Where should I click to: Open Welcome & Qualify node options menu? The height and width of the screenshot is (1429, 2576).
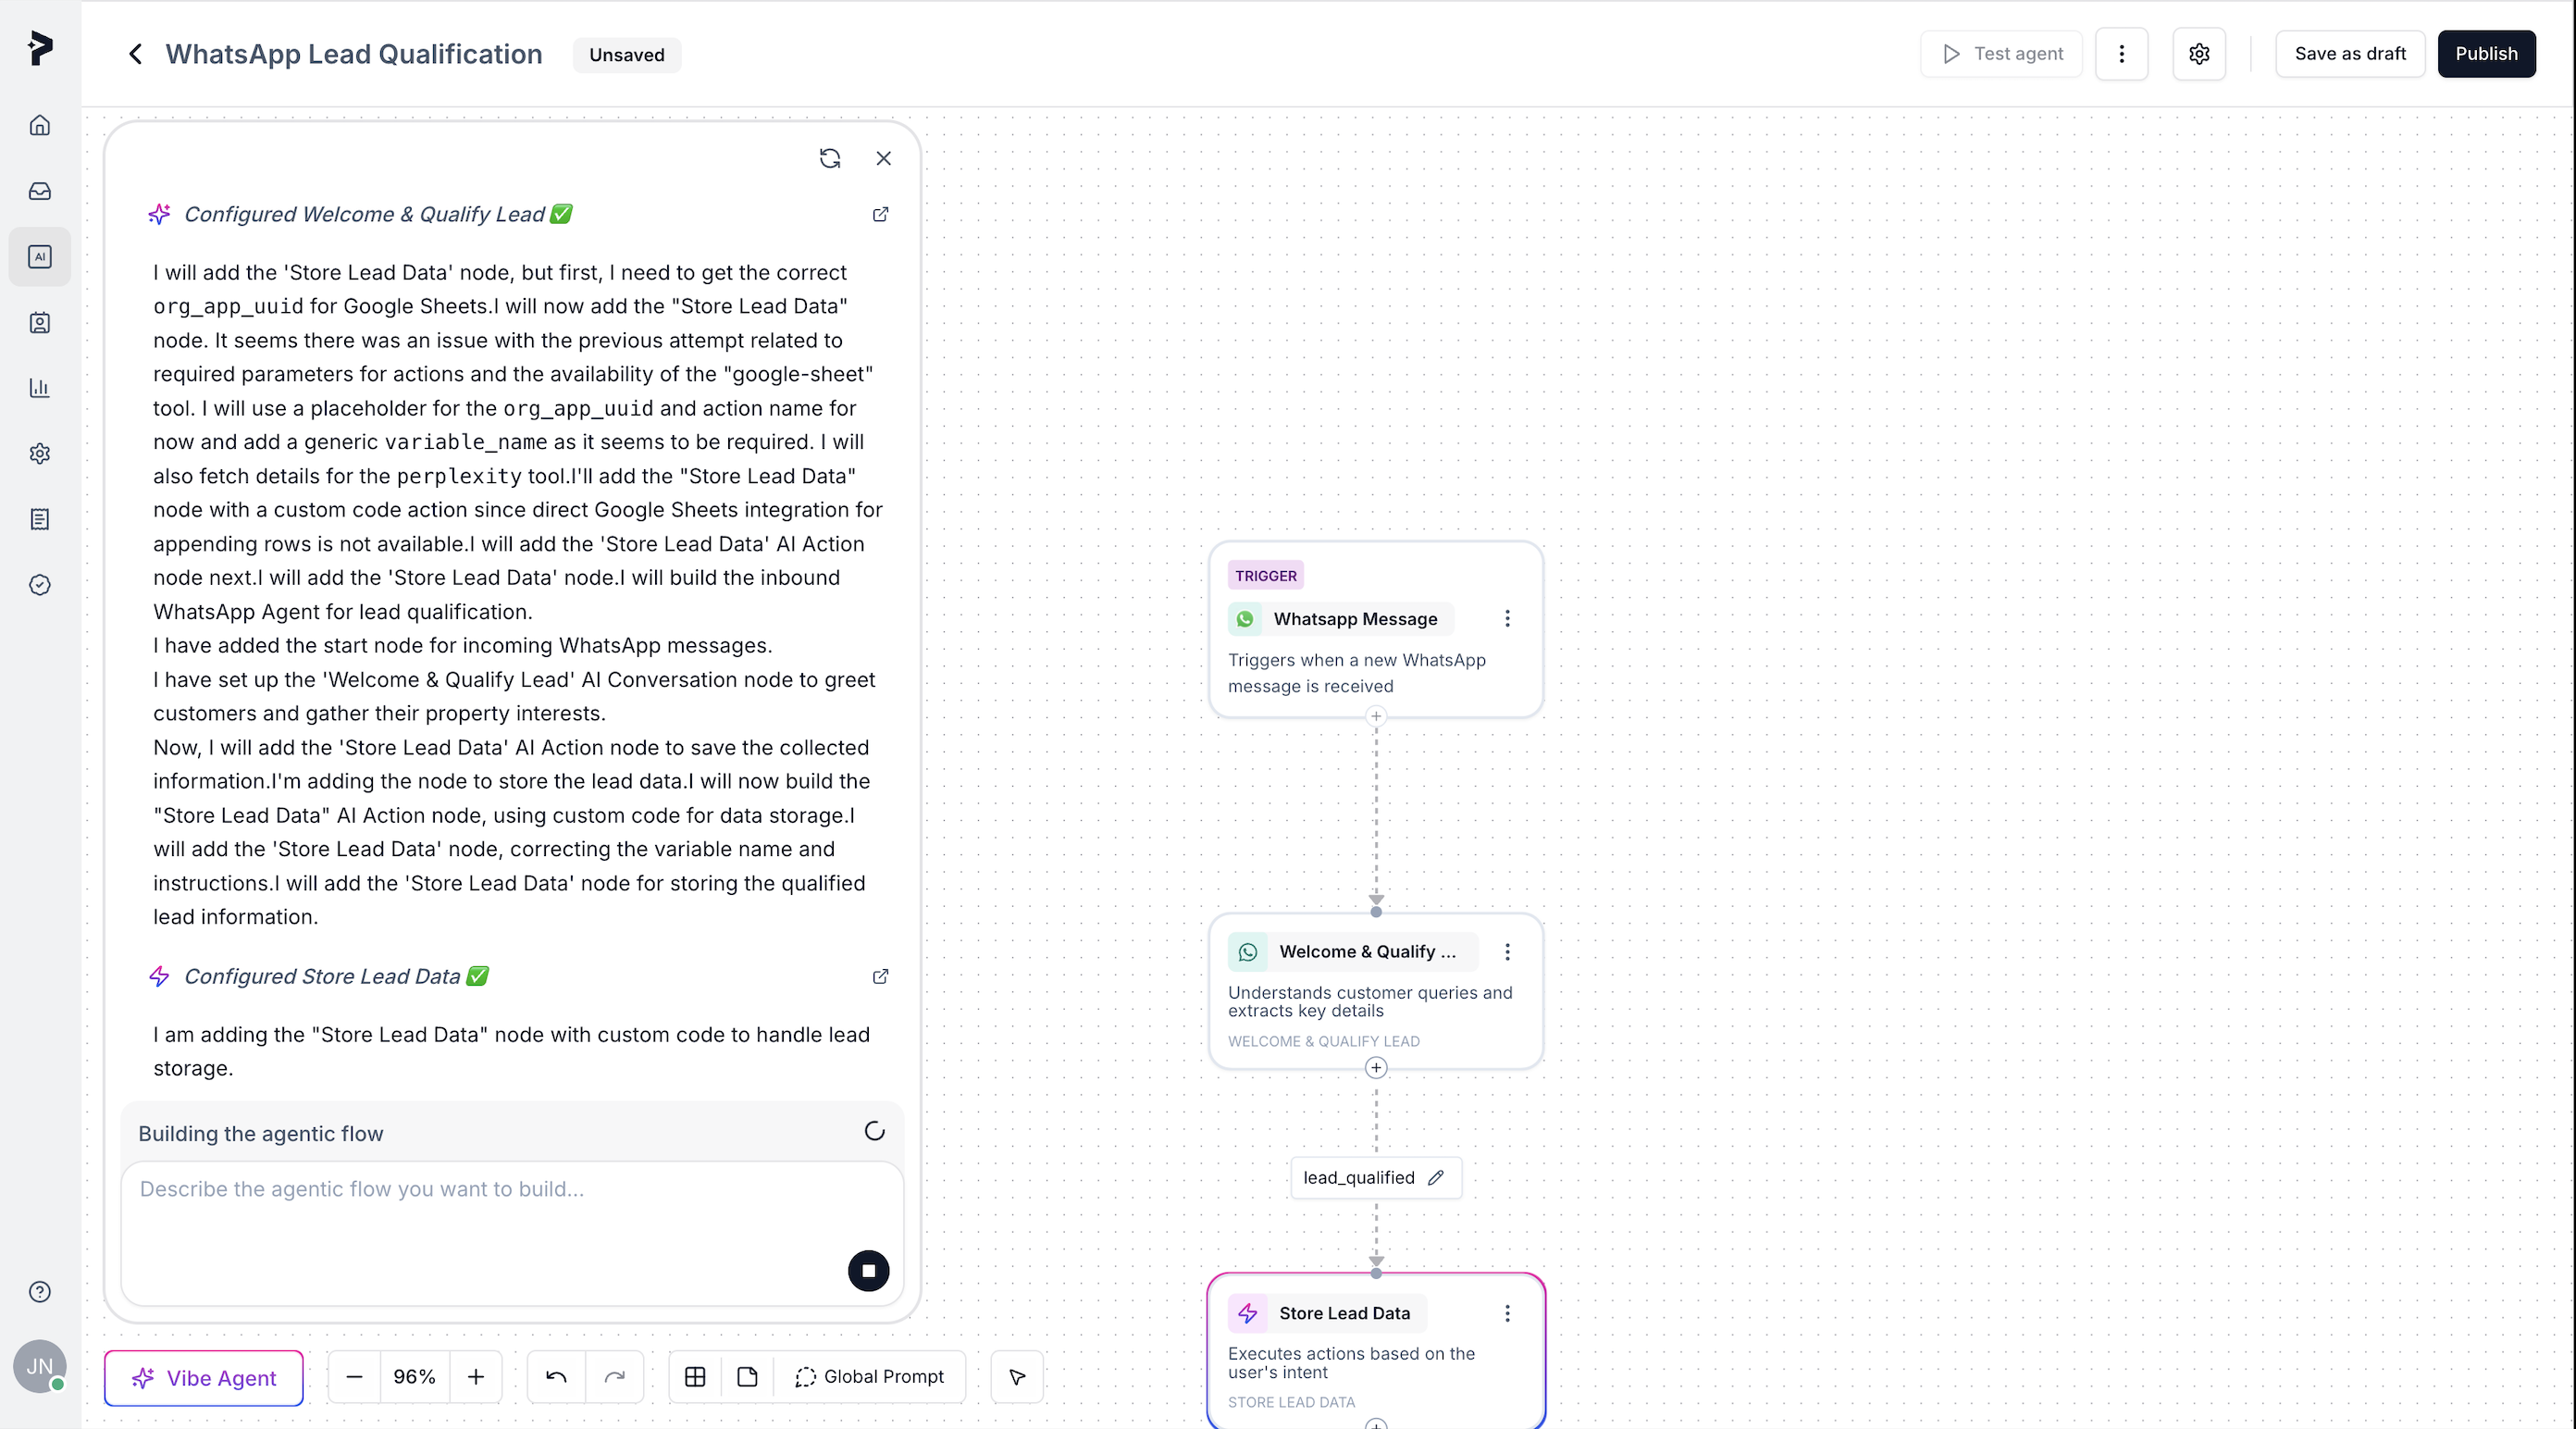tap(1507, 951)
